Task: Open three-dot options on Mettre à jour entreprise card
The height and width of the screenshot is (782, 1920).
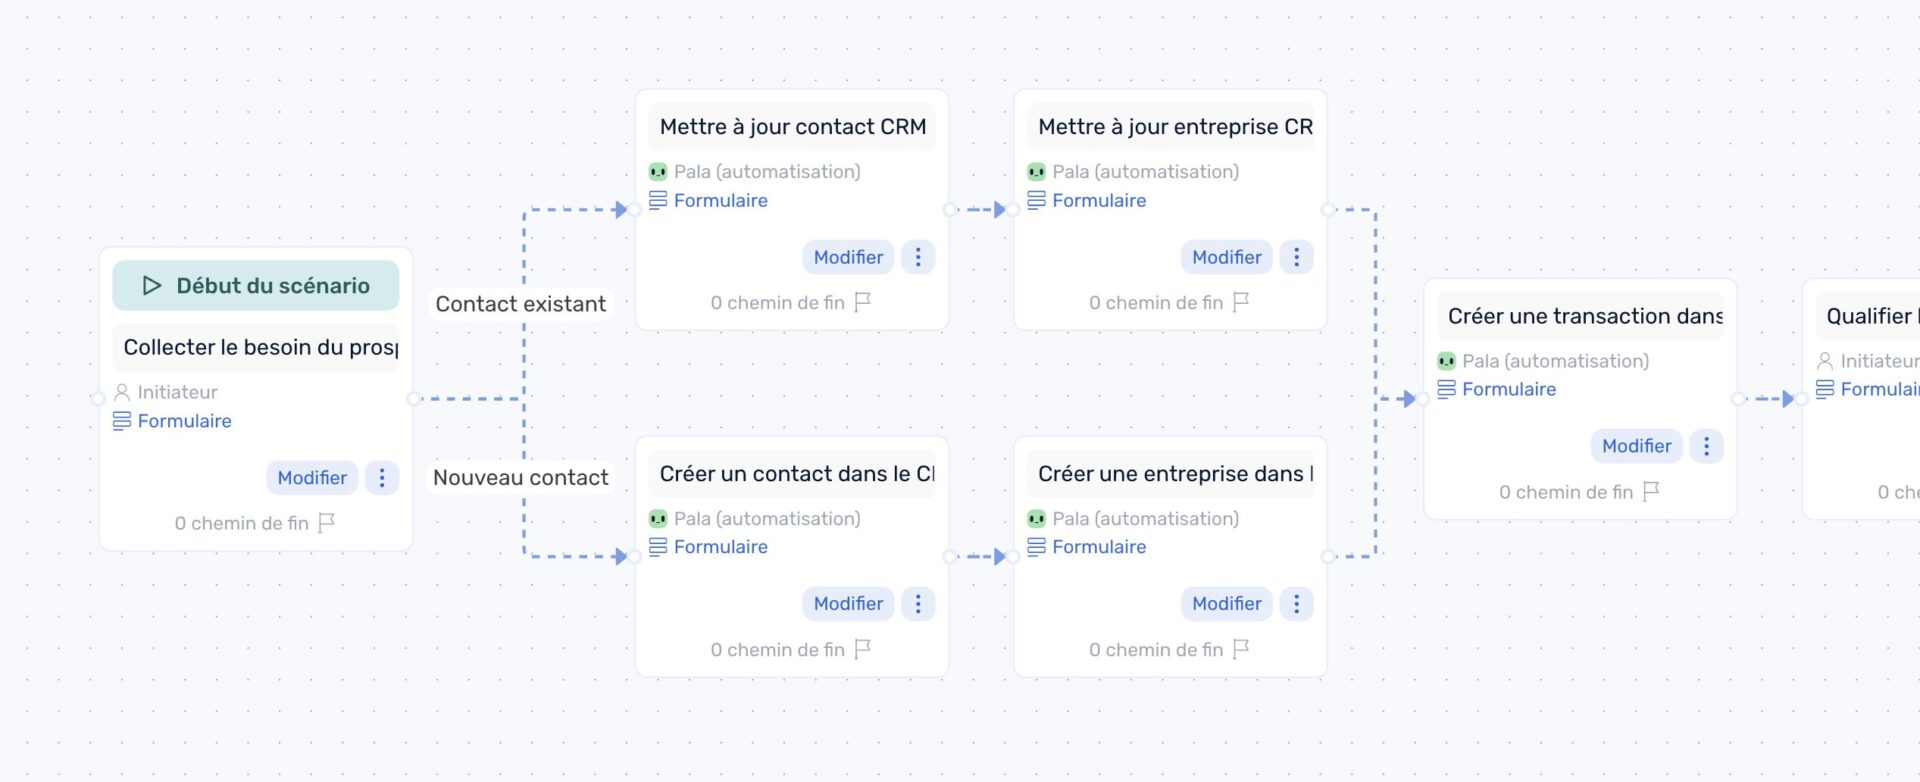Action: coord(1296,257)
